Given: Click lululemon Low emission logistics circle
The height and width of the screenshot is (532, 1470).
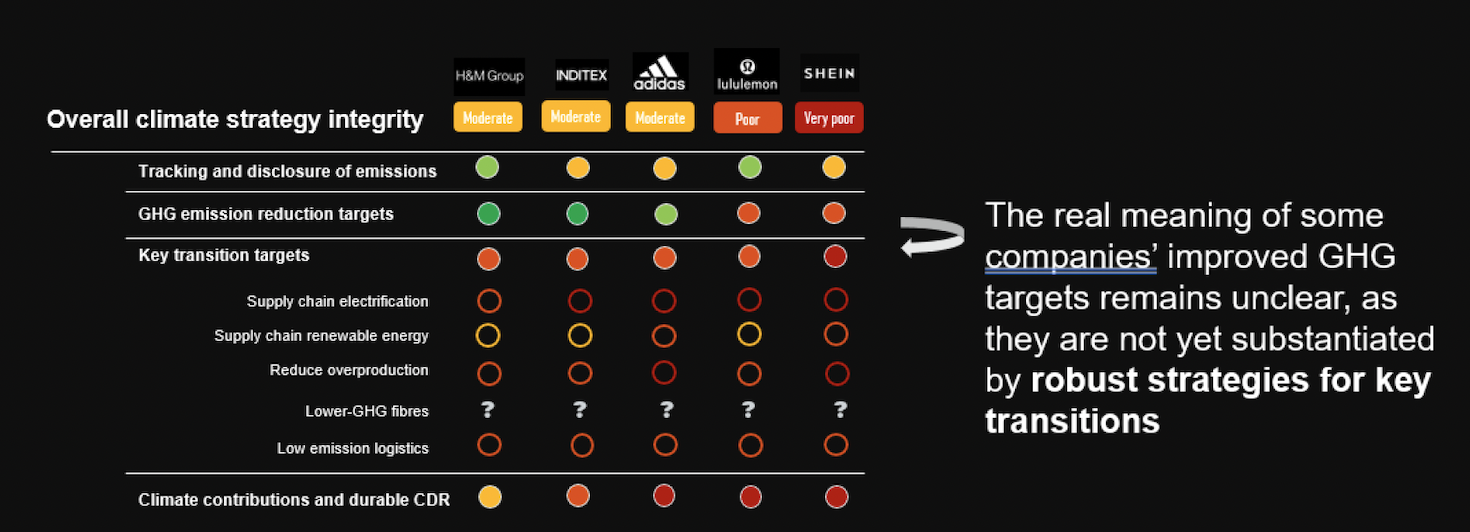Looking at the screenshot, I should point(750,445).
